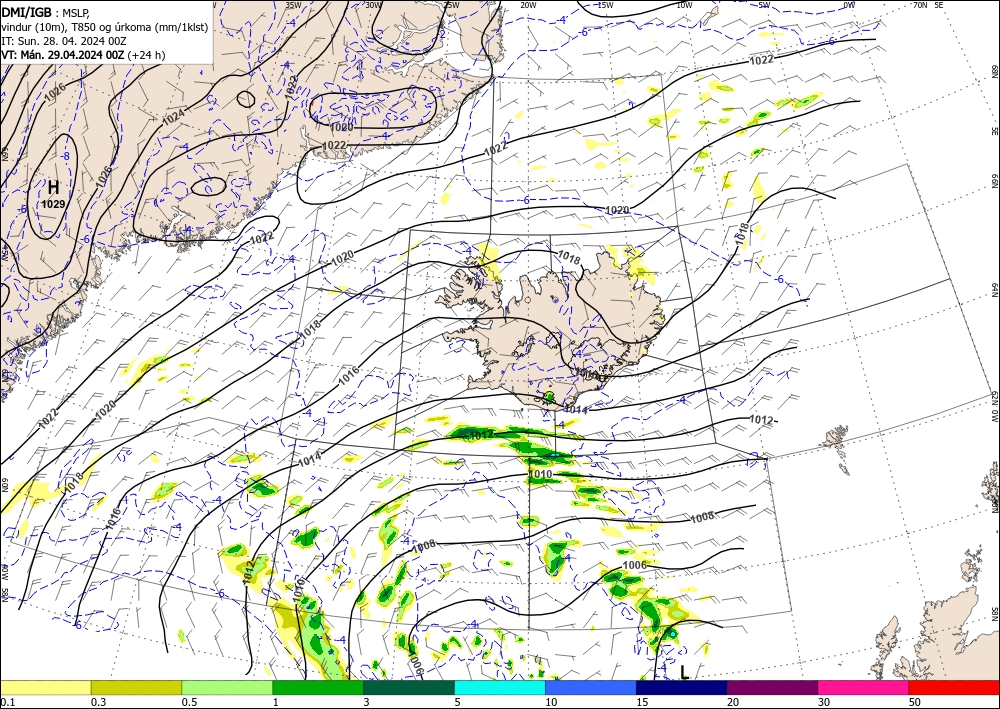Click the '15W' longitude label

click(605, 5)
